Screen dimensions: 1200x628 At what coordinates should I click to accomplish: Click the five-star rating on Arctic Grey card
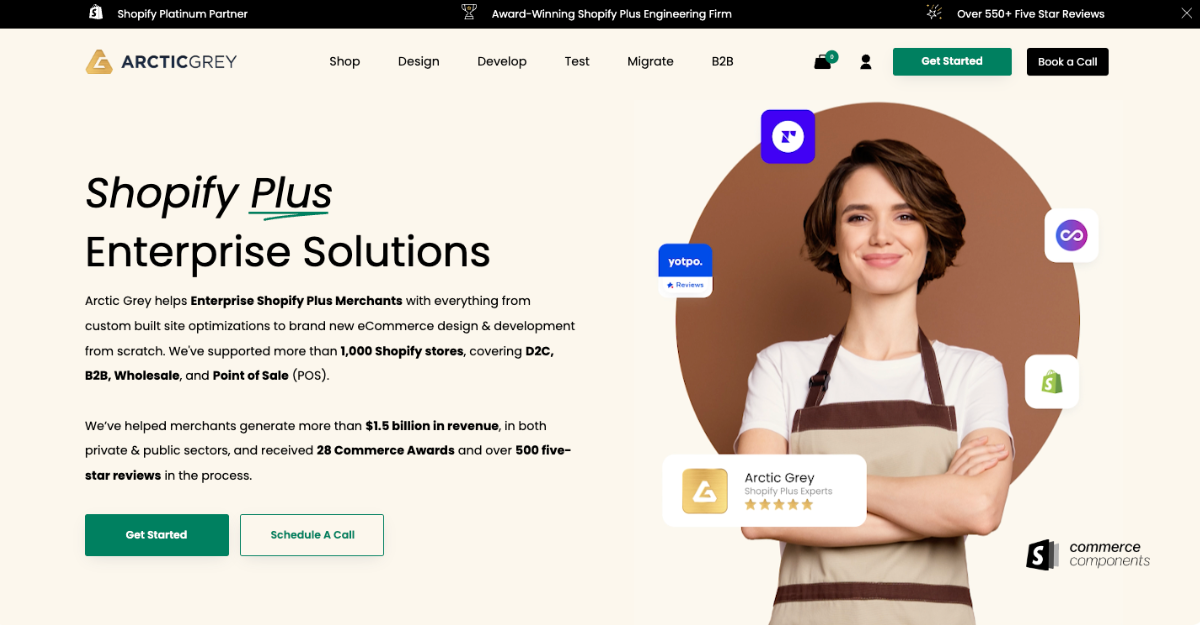(x=778, y=505)
